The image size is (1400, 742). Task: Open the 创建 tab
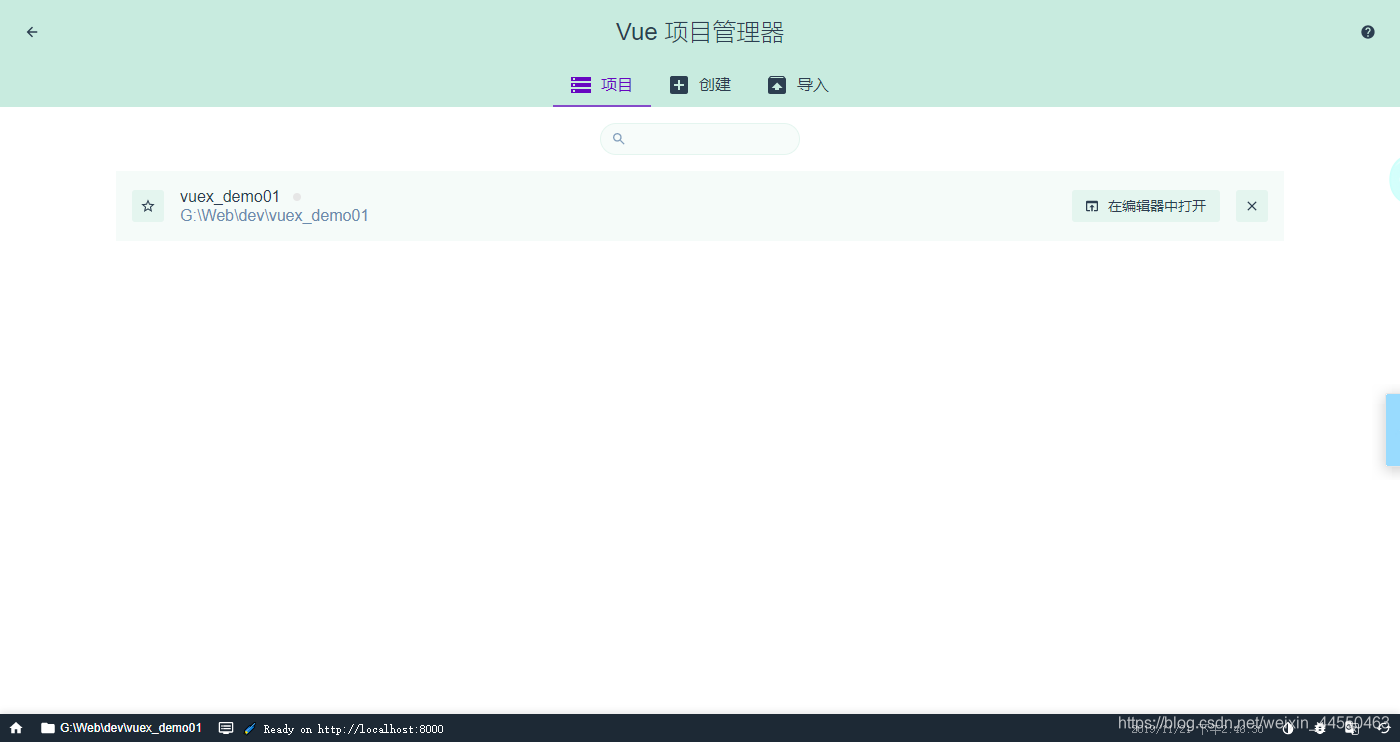pyautogui.click(x=700, y=85)
